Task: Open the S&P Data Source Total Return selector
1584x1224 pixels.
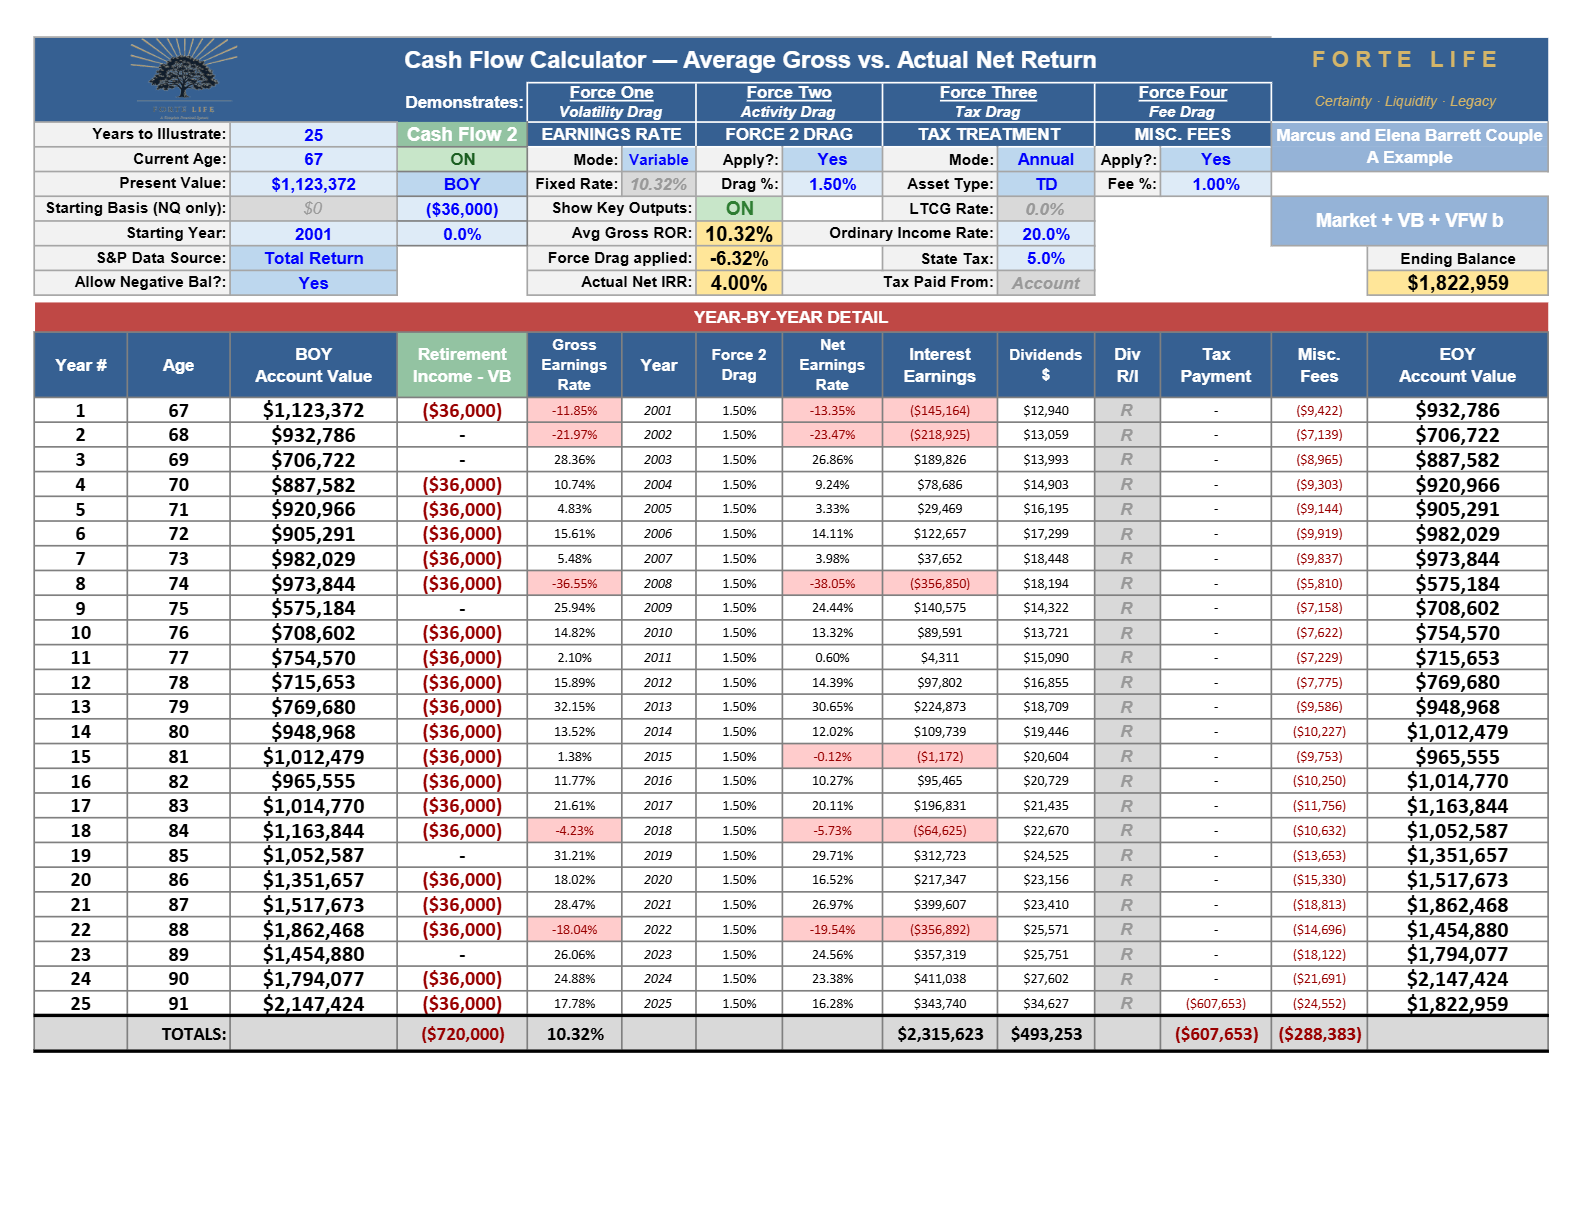Action: [x=313, y=258]
